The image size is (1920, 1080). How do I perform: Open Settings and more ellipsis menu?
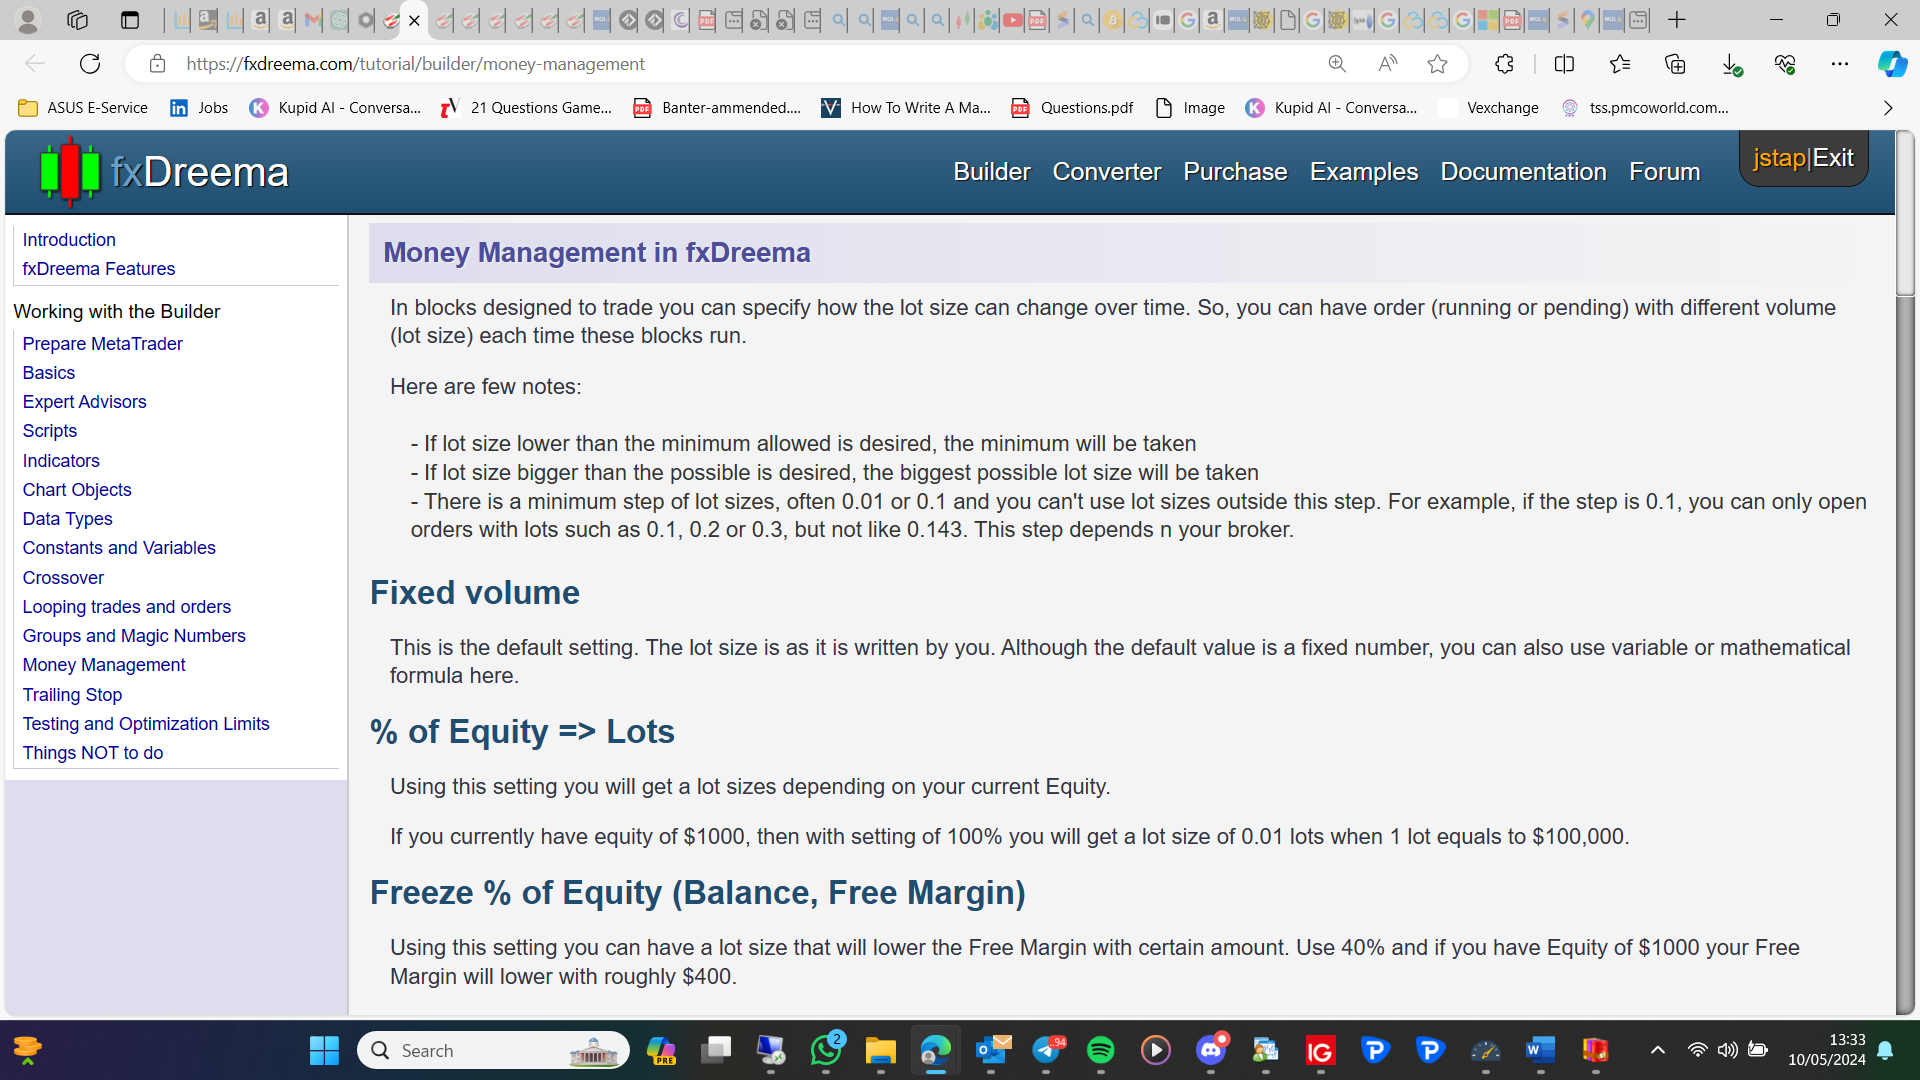click(1840, 64)
